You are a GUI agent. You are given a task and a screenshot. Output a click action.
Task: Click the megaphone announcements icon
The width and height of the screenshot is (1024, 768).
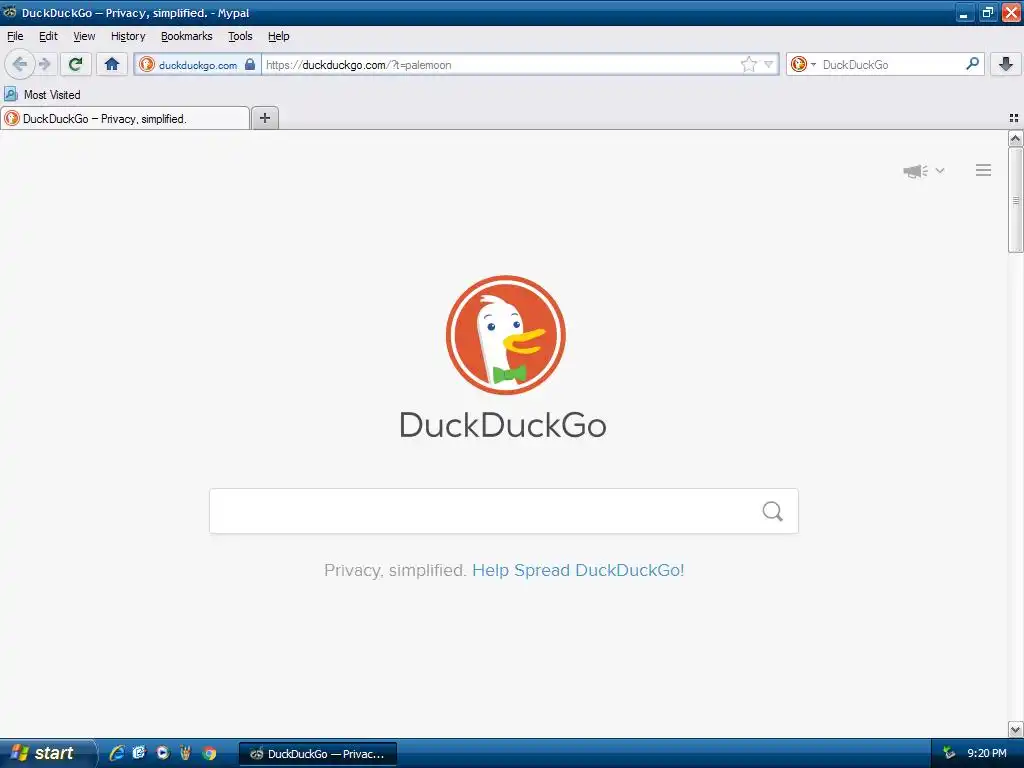click(x=915, y=171)
